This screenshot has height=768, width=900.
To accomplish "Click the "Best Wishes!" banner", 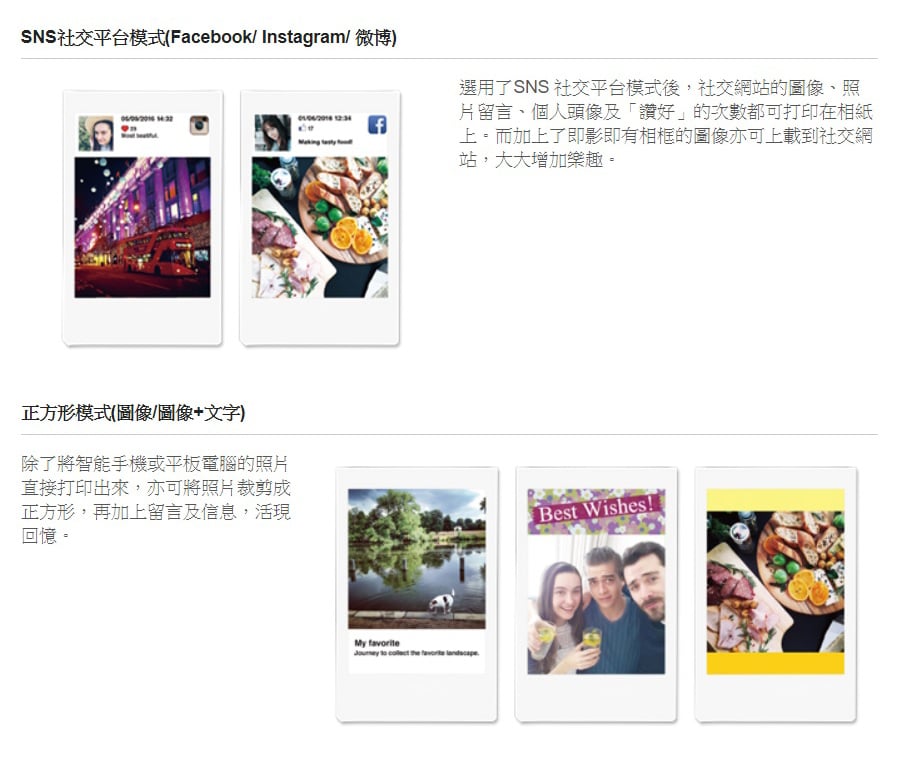I will [x=596, y=512].
